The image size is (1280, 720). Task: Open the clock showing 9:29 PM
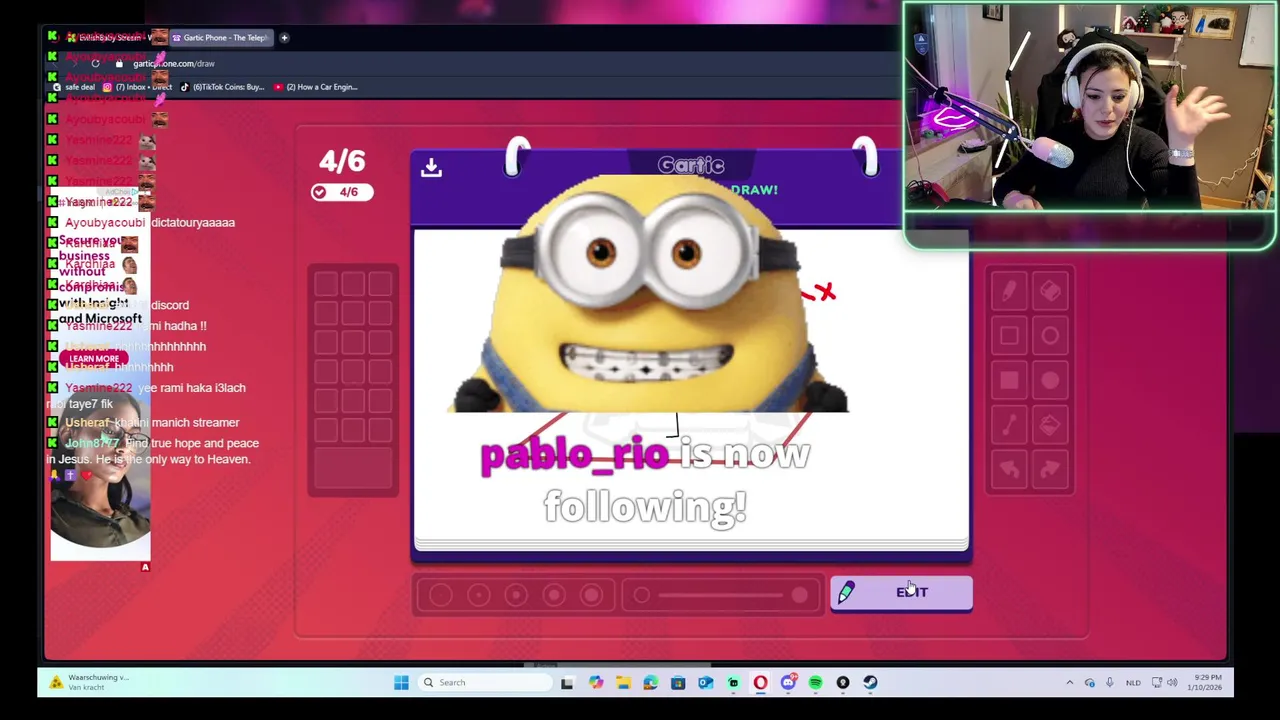pyautogui.click(x=1206, y=682)
